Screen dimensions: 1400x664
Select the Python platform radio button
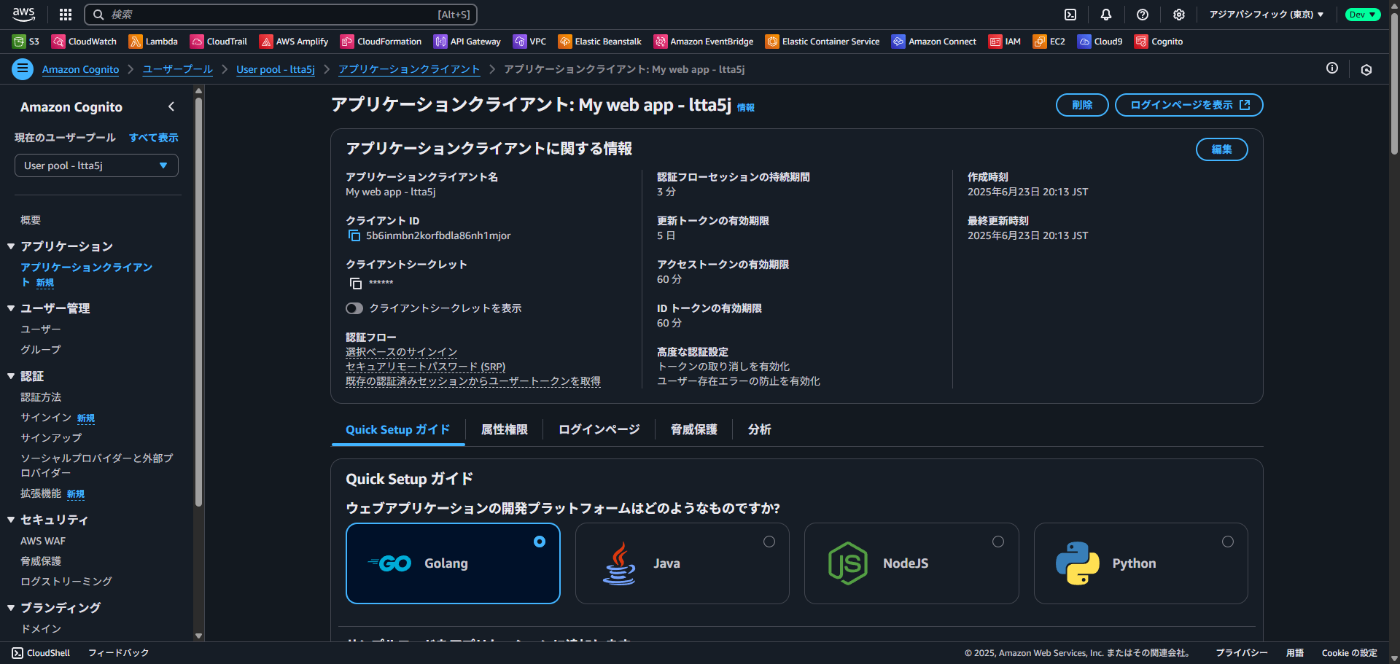click(x=1228, y=541)
